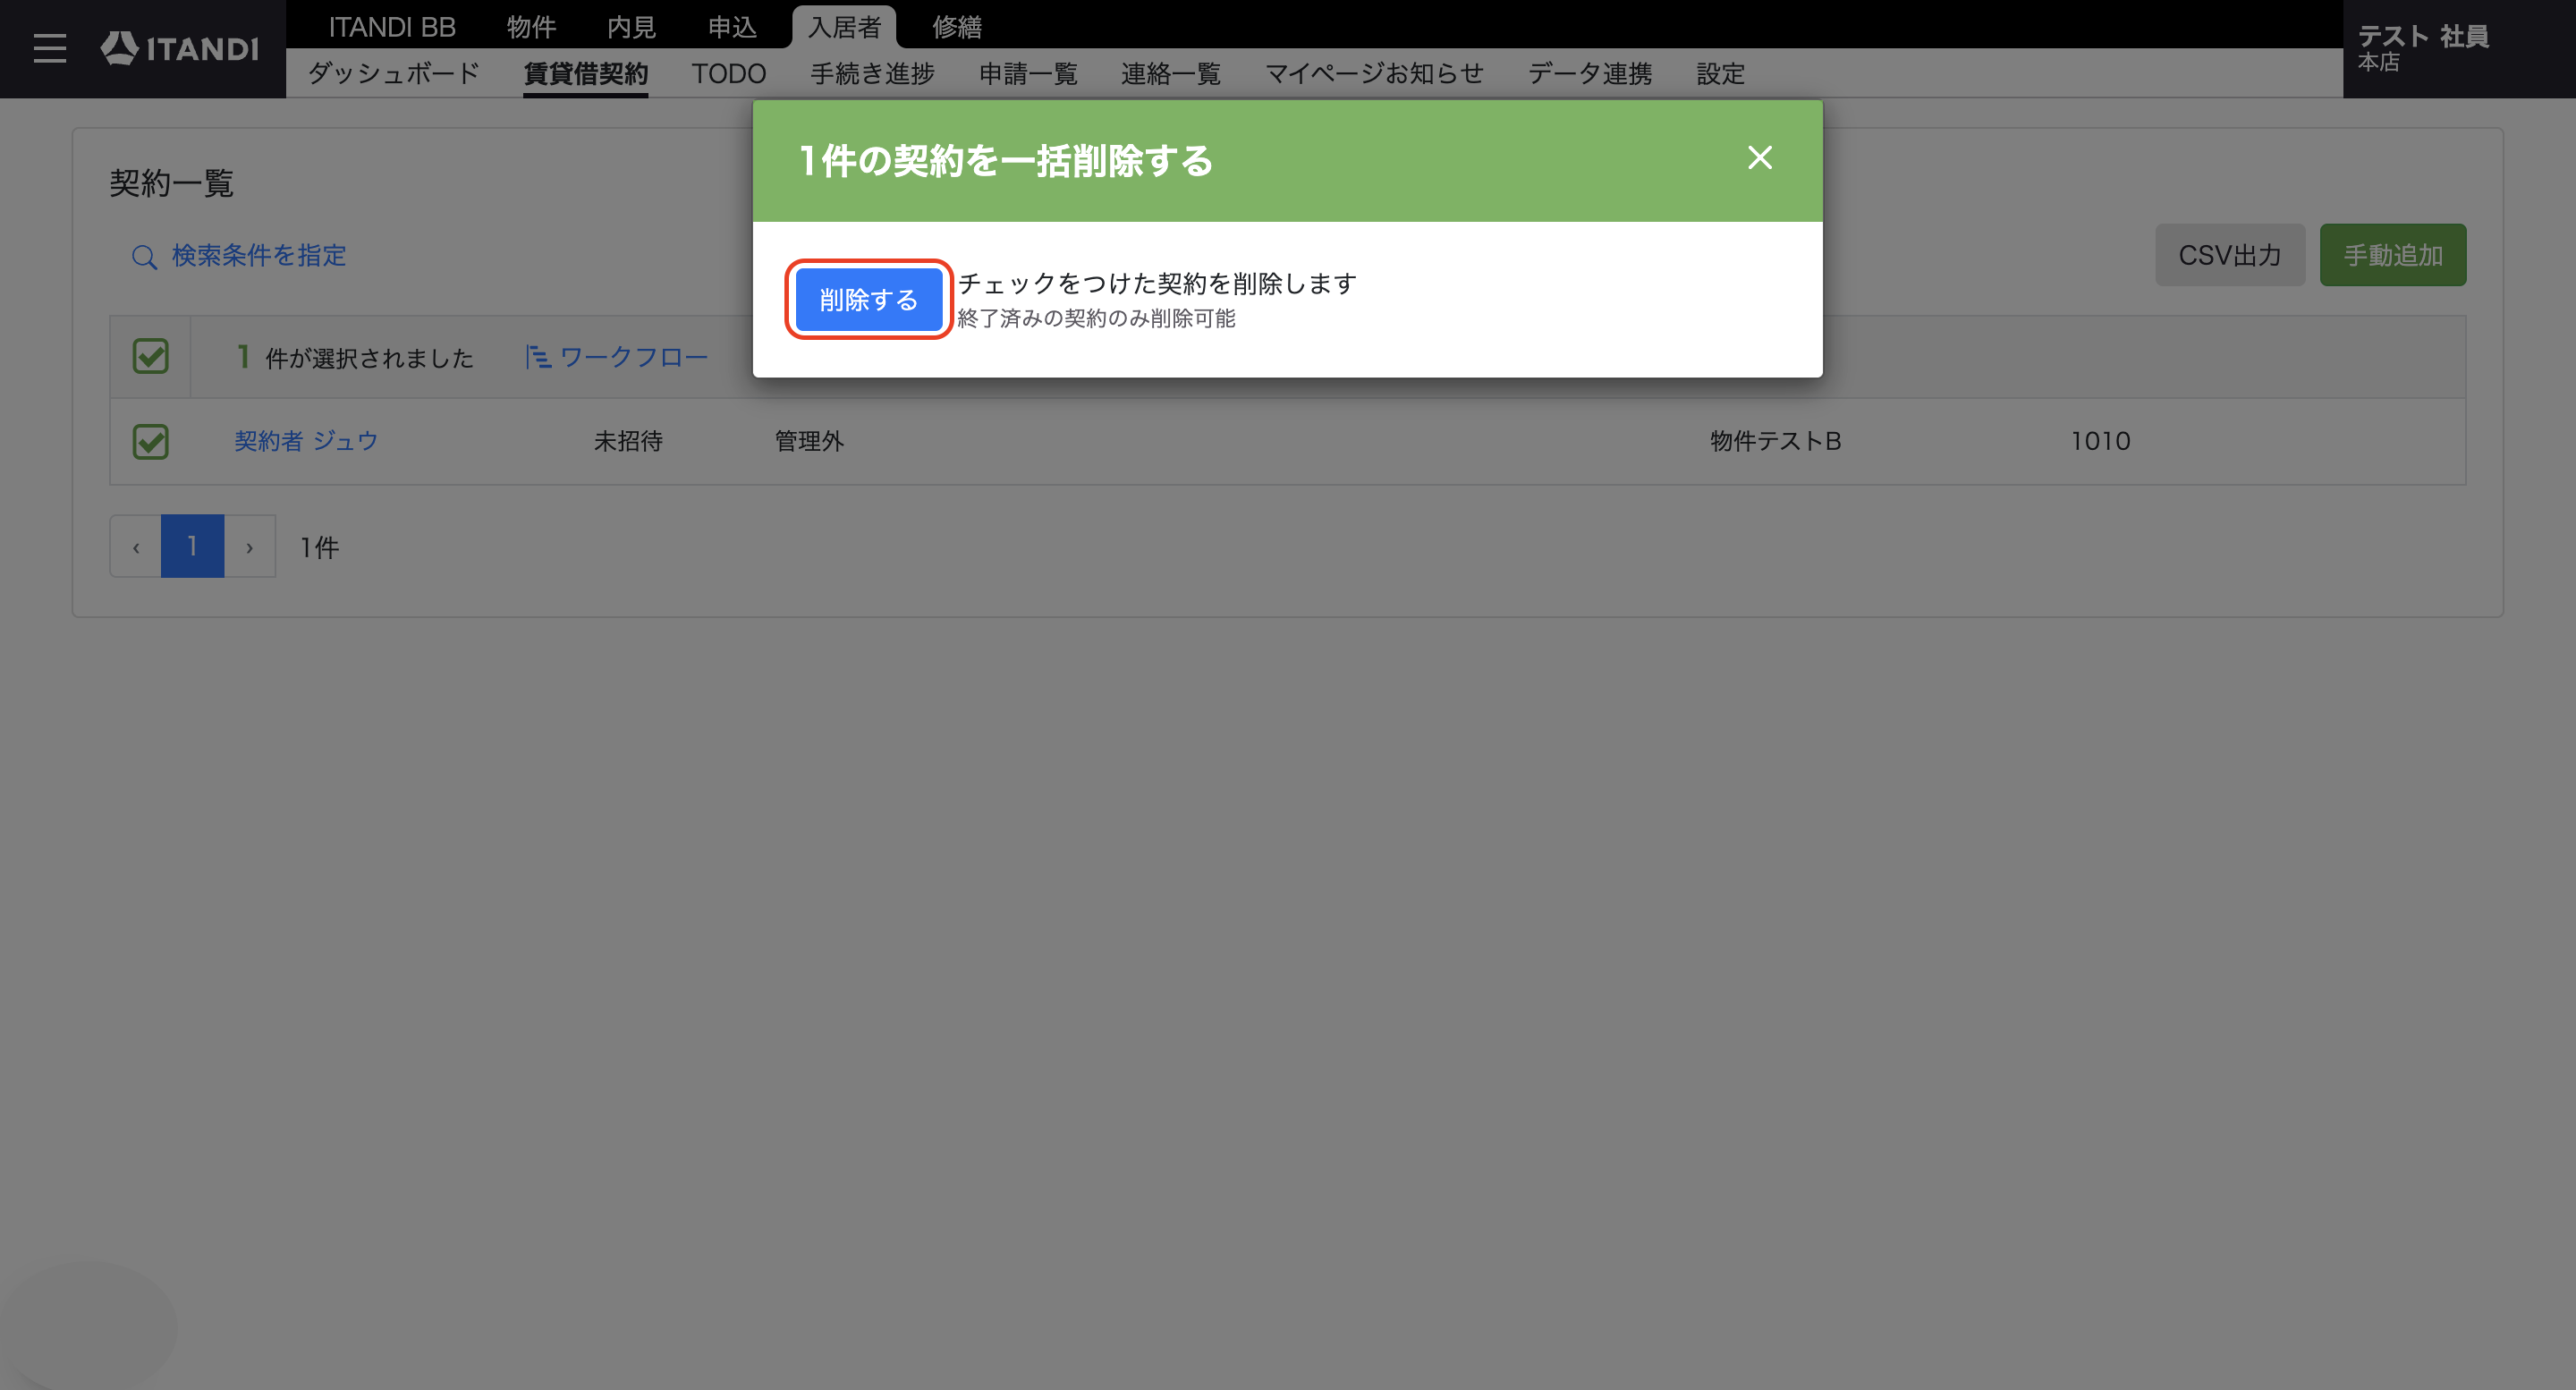This screenshot has height=1390, width=2576.
Task: Switch to the 物件 tab
Action: click(x=531, y=27)
